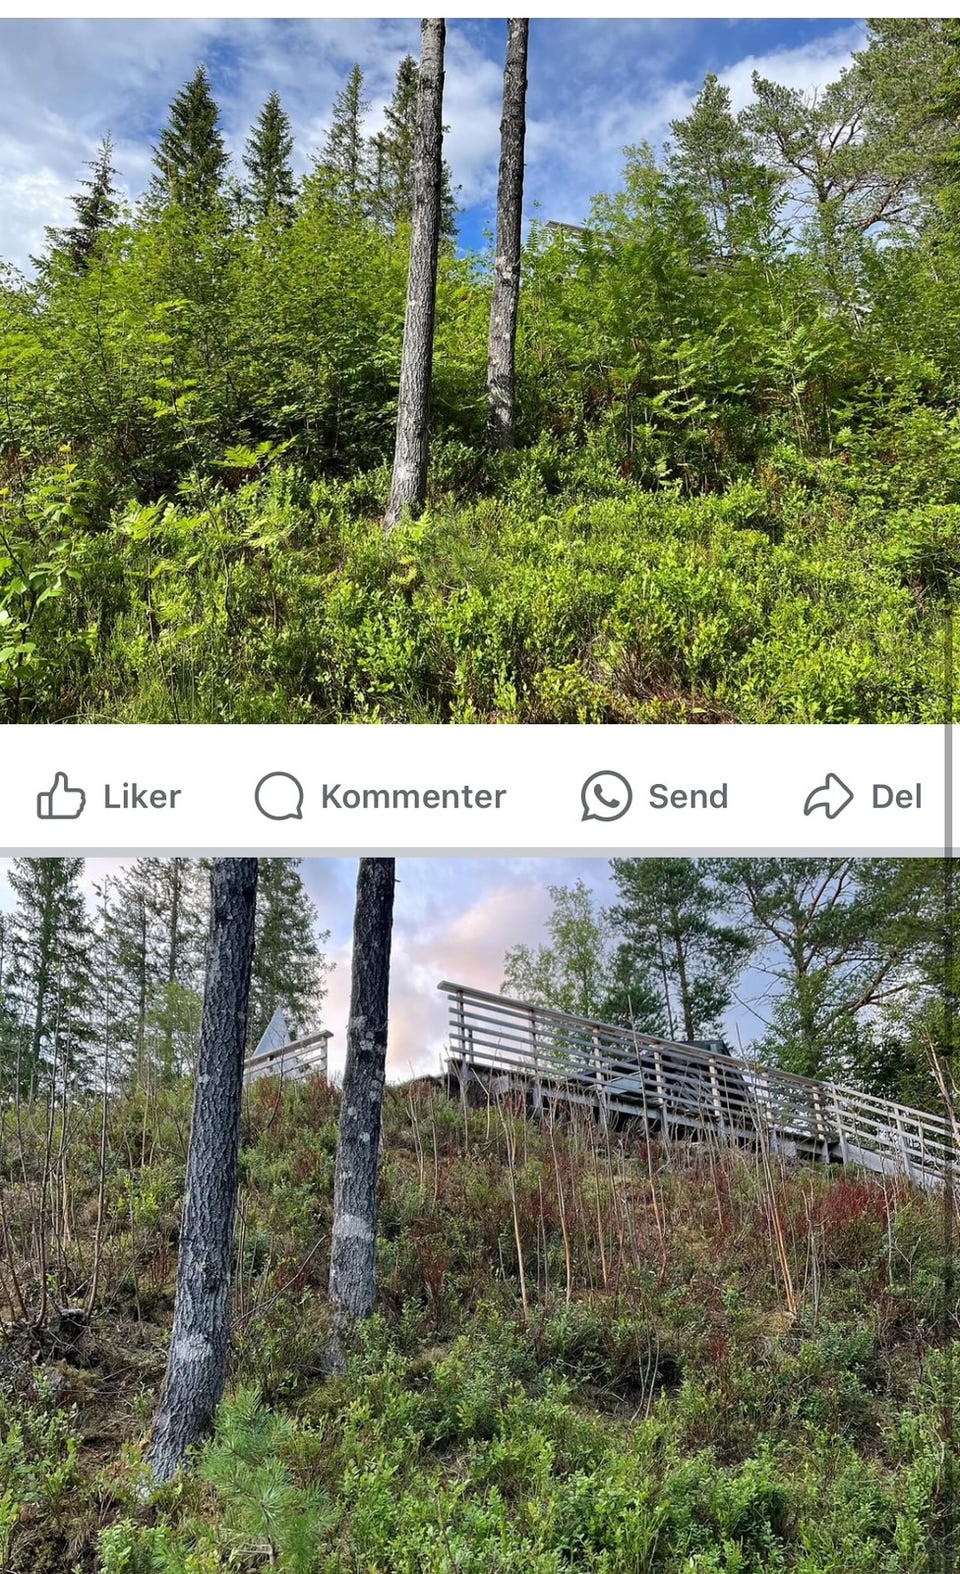Open the bottom photo with cleared hillside
The image size is (960, 1574).
(480, 1215)
